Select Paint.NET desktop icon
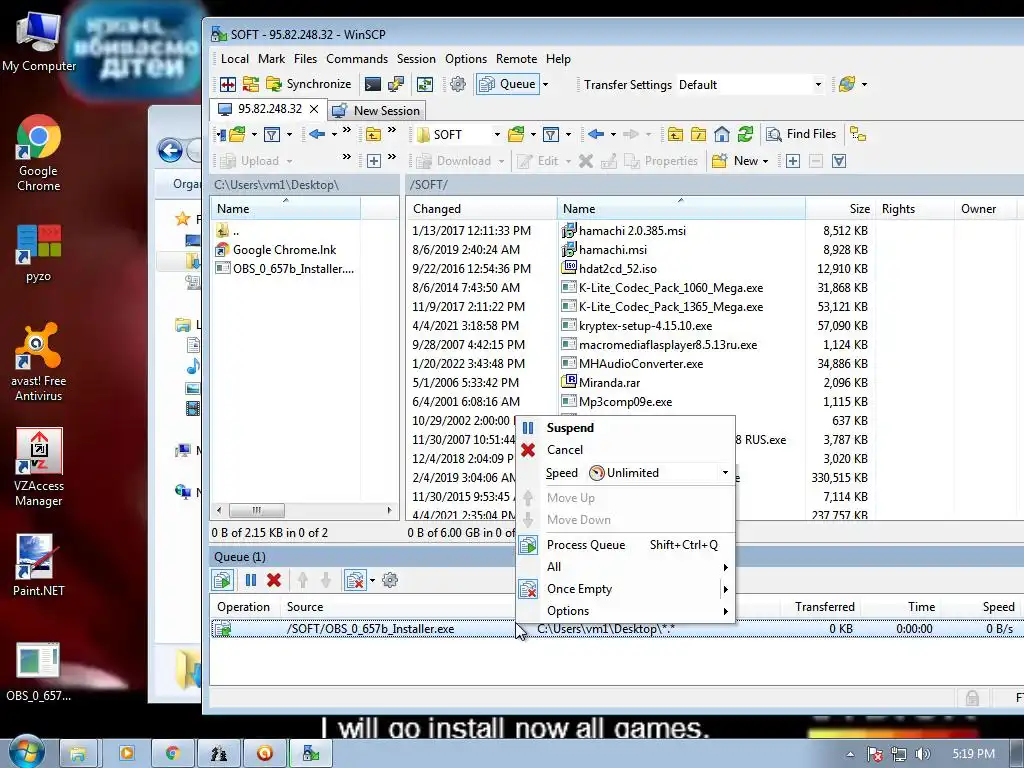Viewport: 1024px width, 768px height. tap(39, 566)
